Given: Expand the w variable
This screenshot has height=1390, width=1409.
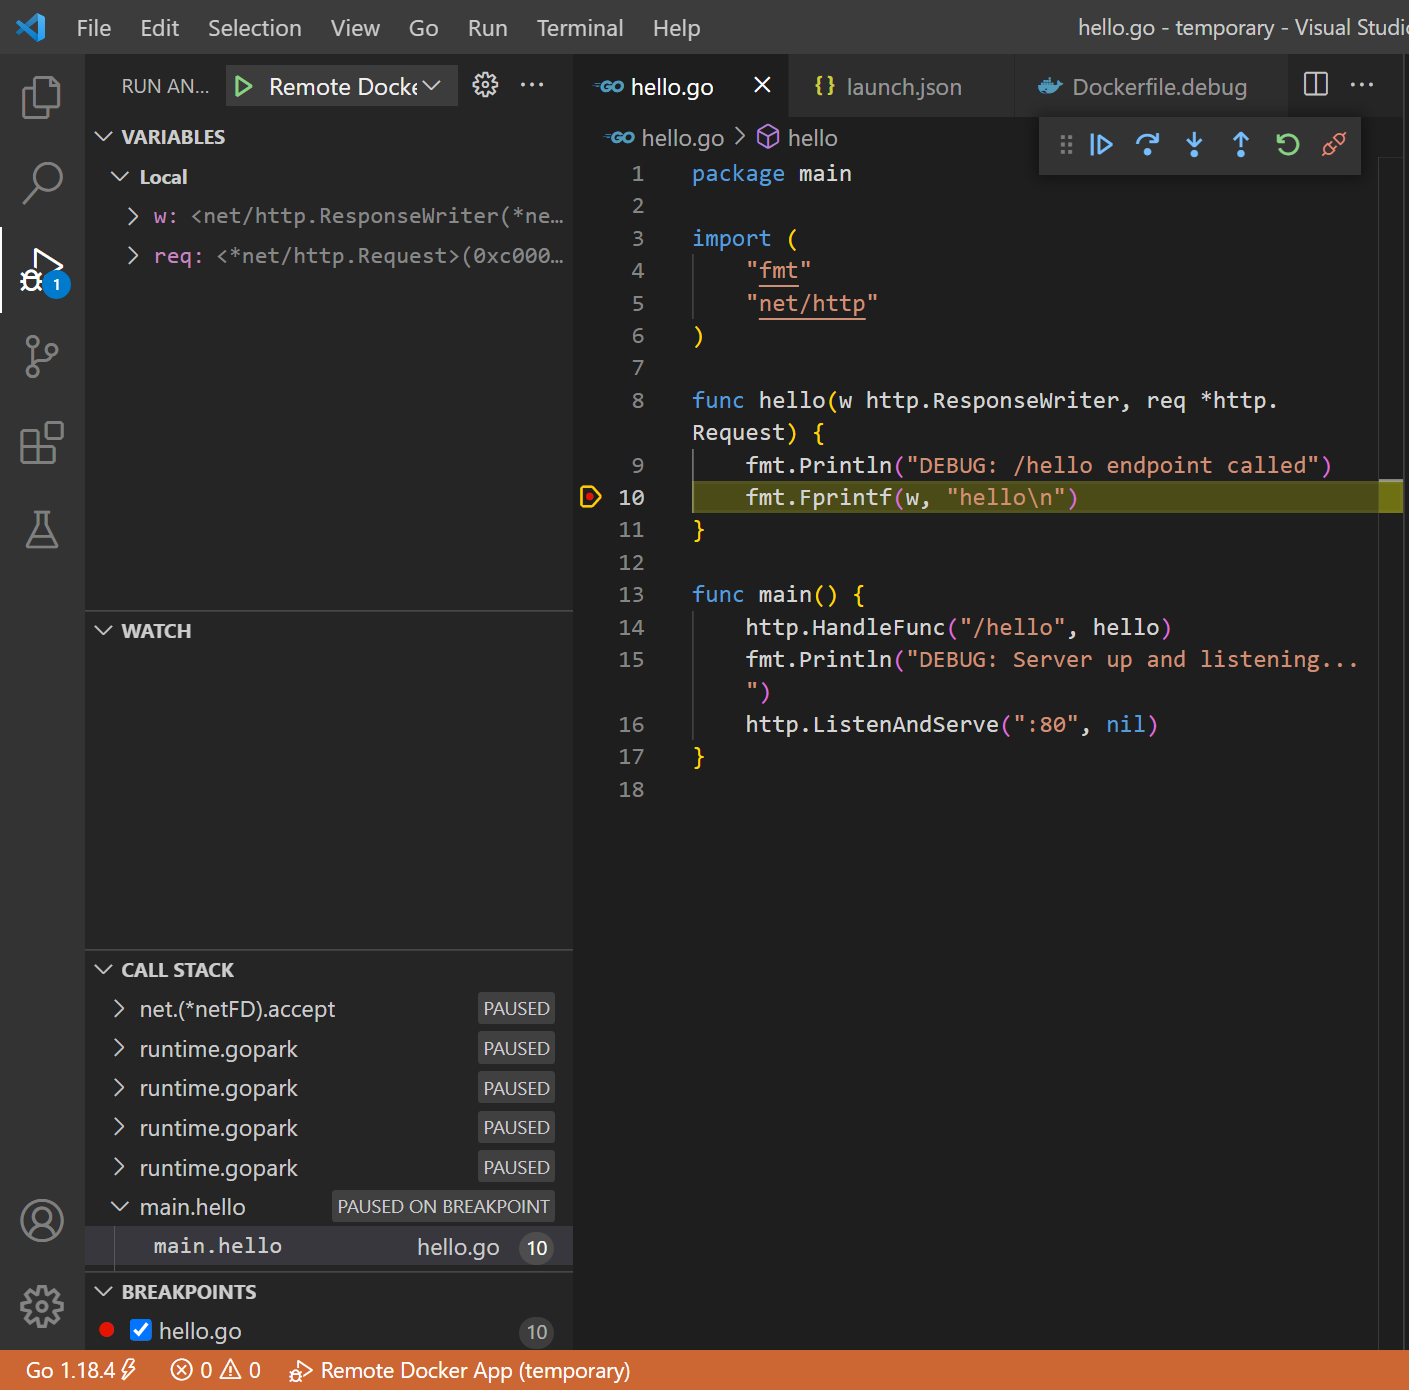Looking at the screenshot, I should tap(133, 216).
